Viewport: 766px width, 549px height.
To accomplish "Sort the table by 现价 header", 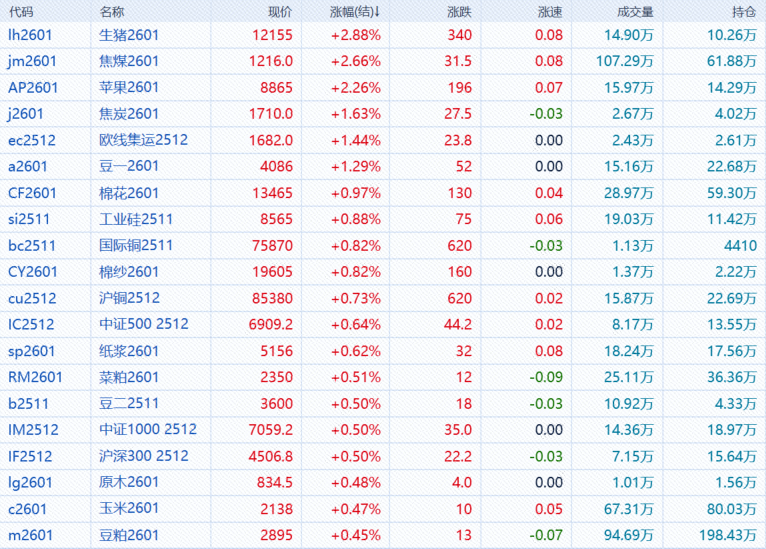I will (281, 11).
